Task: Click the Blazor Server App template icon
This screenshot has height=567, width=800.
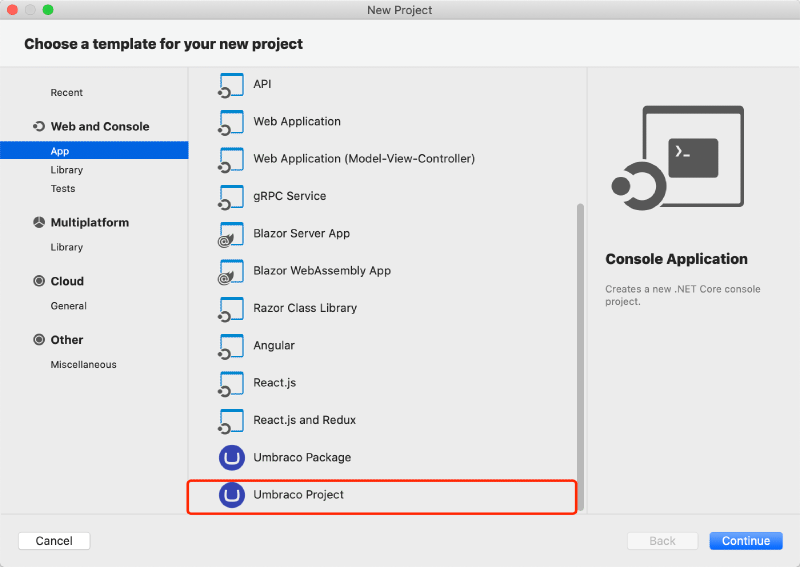Action: click(x=231, y=234)
